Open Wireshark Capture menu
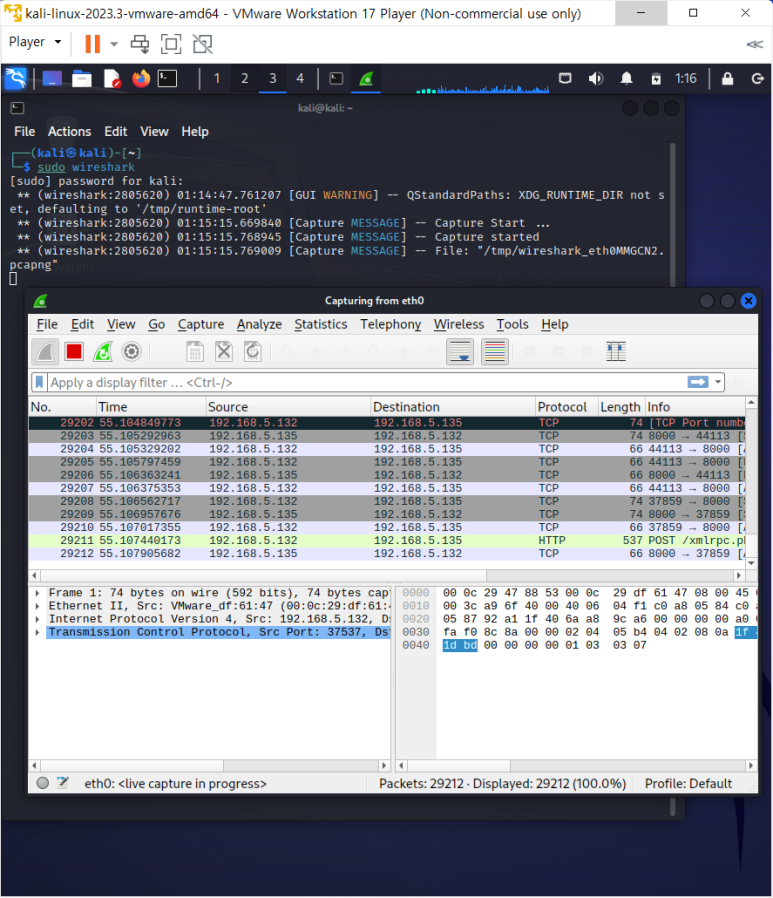This screenshot has height=898, width=773. tap(200, 324)
